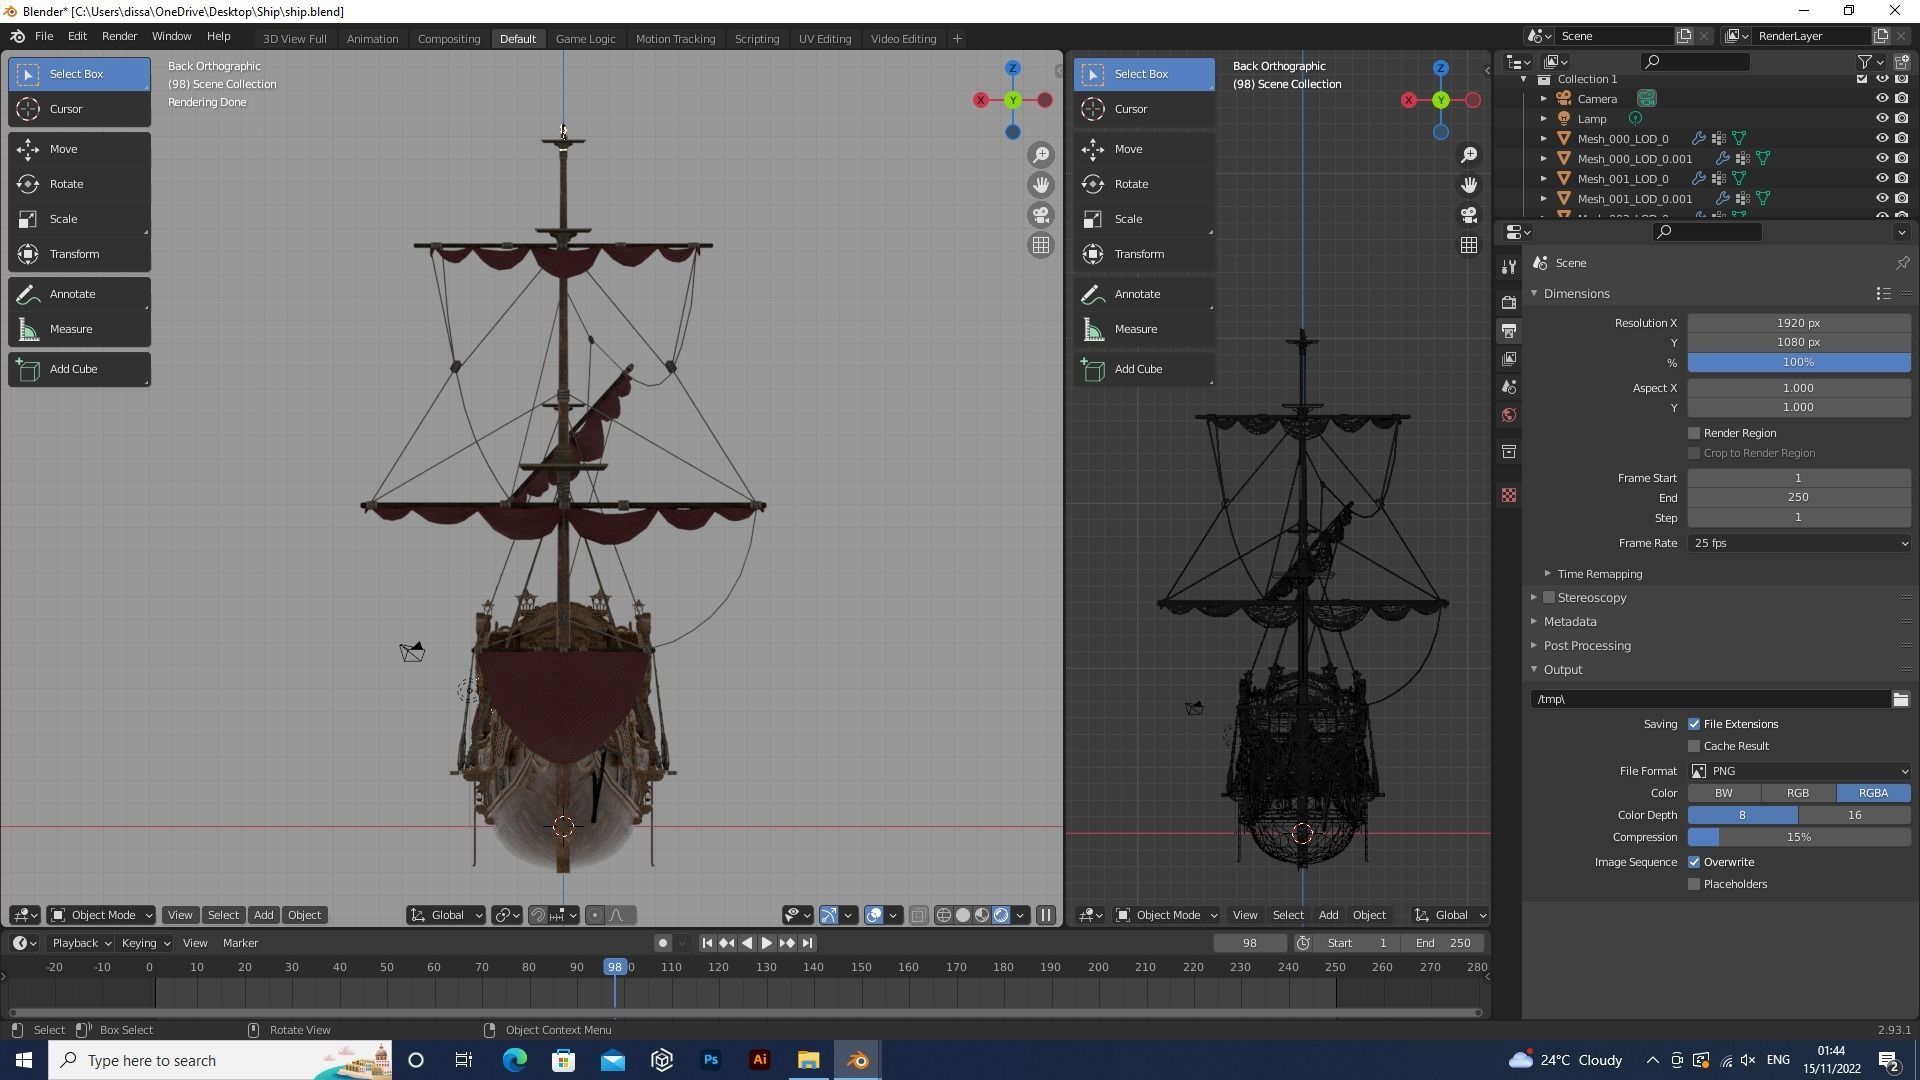
Task: Switch perspective/orthographic grid gizmo in left viewport
Action: (x=1041, y=245)
